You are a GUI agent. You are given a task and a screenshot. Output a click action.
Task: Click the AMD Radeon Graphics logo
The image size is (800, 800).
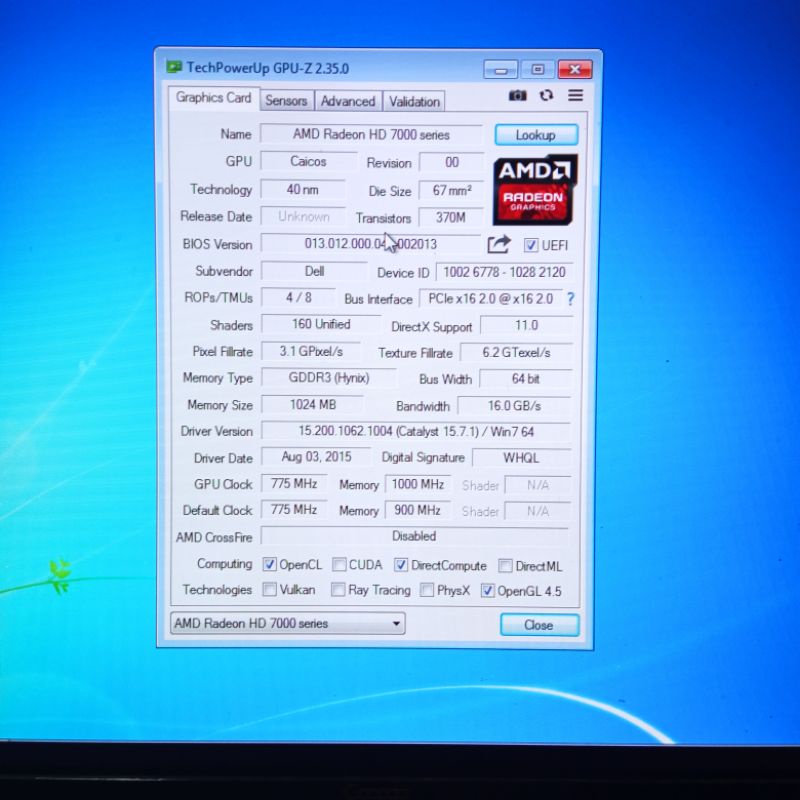[535, 189]
